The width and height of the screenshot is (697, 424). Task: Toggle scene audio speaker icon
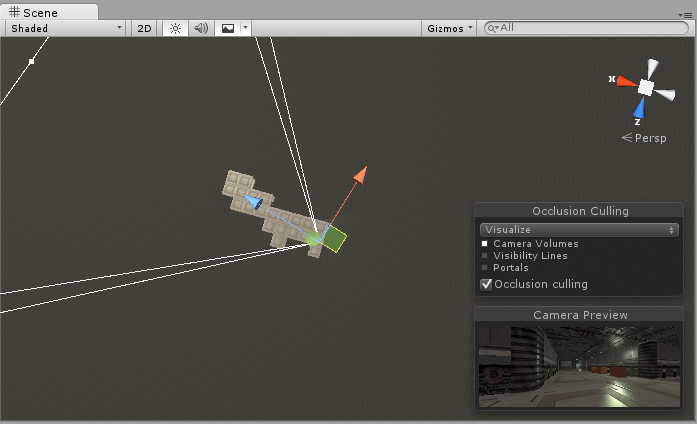pyautogui.click(x=201, y=28)
